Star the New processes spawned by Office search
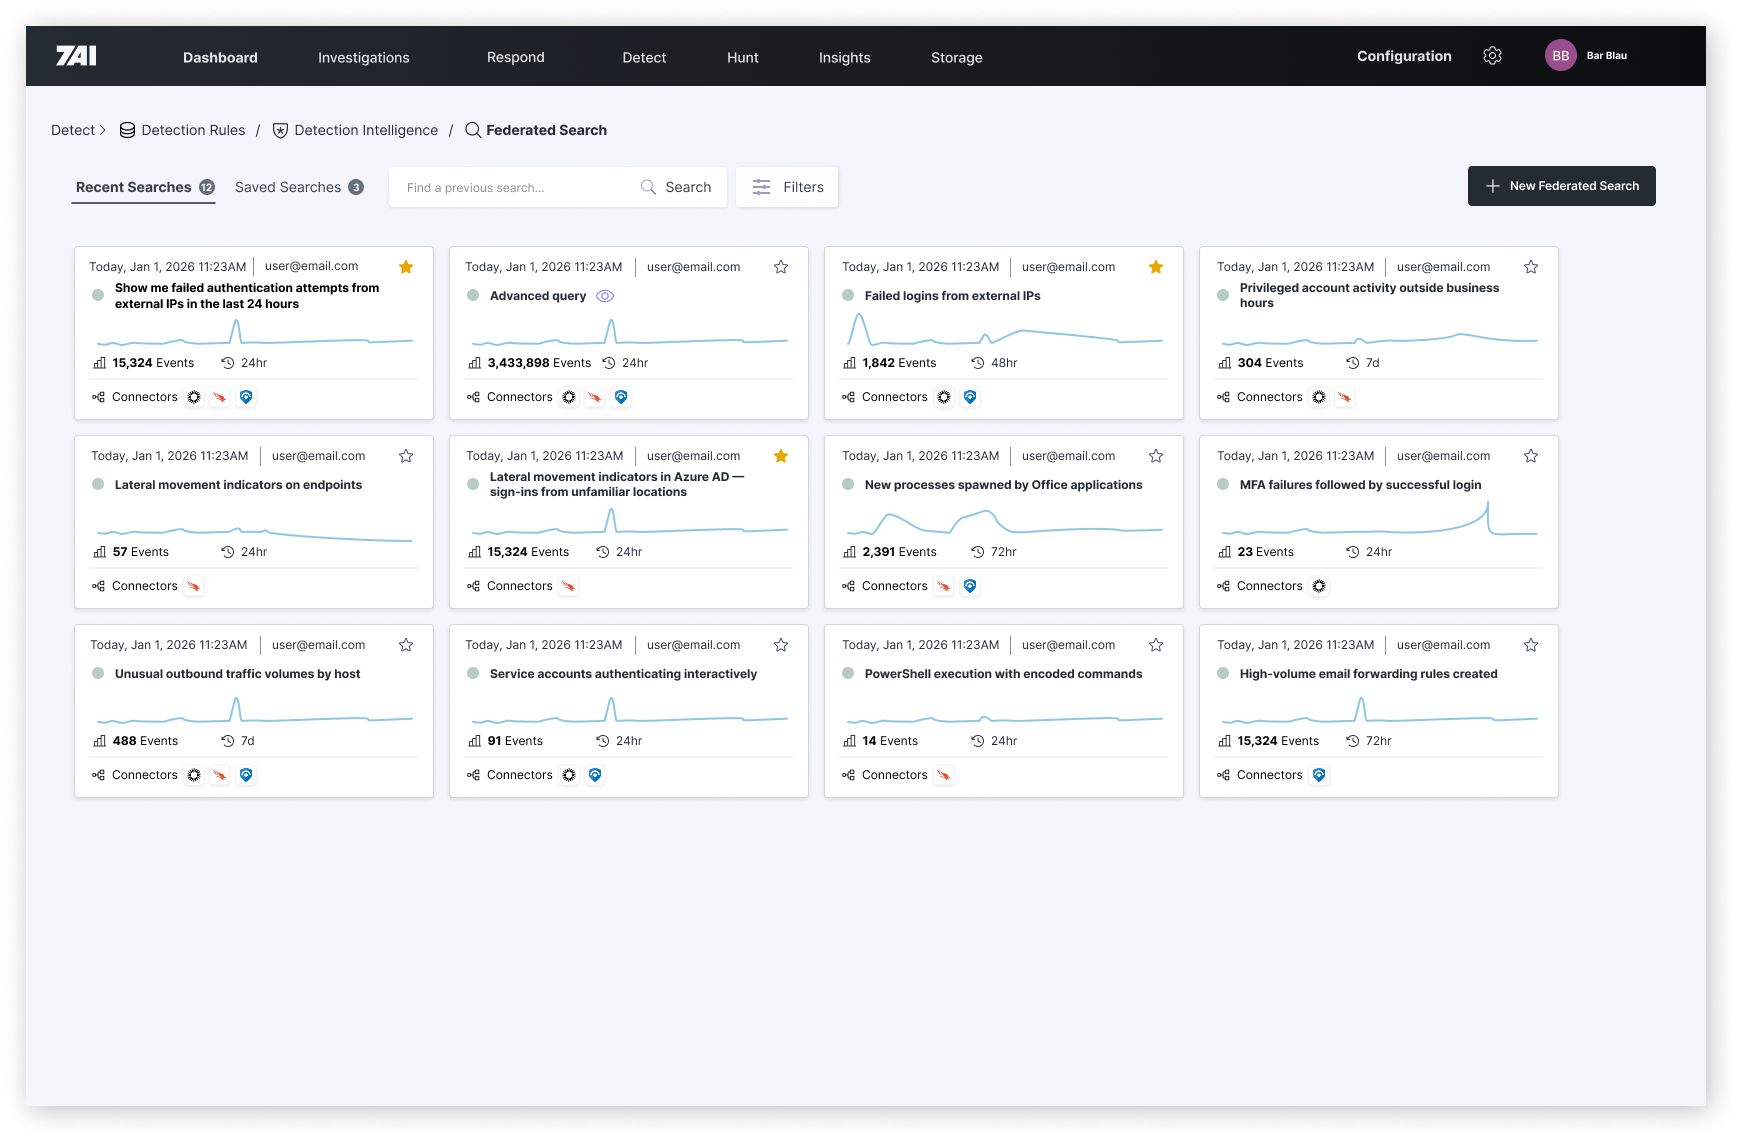Viewport: 1740px width, 1140px height. click(x=1156, y=456)
